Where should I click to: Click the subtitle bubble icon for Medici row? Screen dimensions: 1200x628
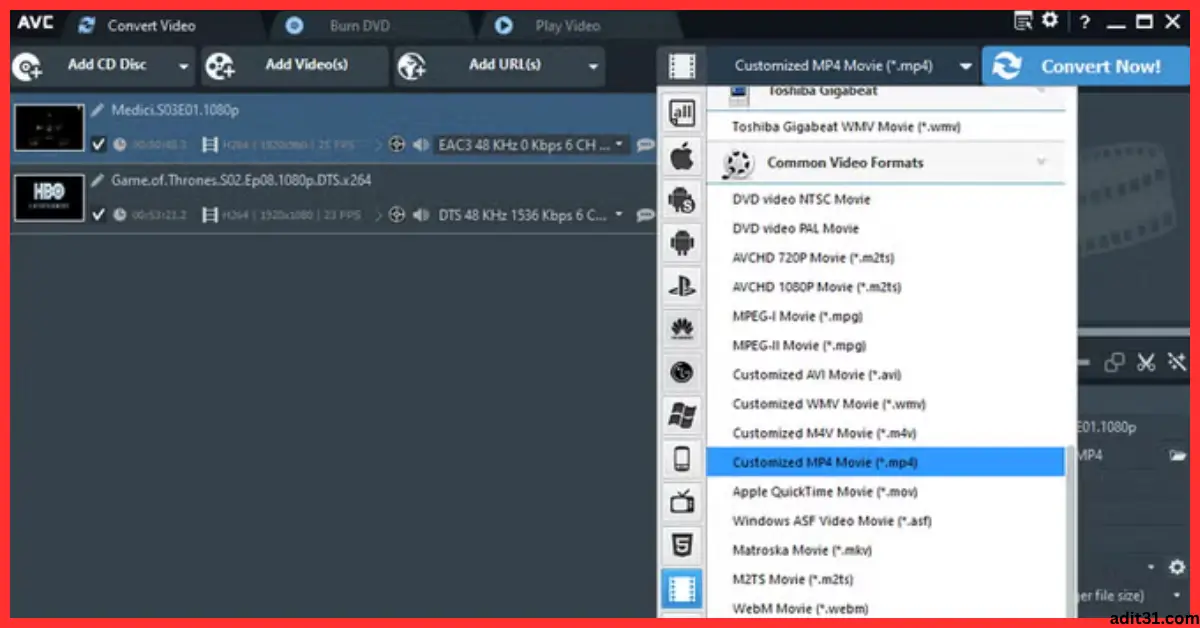646,145
